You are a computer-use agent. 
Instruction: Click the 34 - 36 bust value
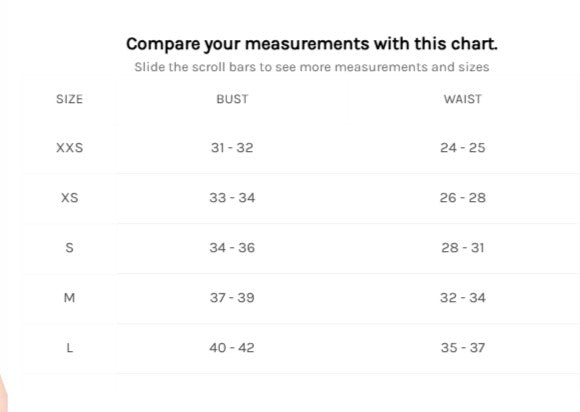[232, 247]
